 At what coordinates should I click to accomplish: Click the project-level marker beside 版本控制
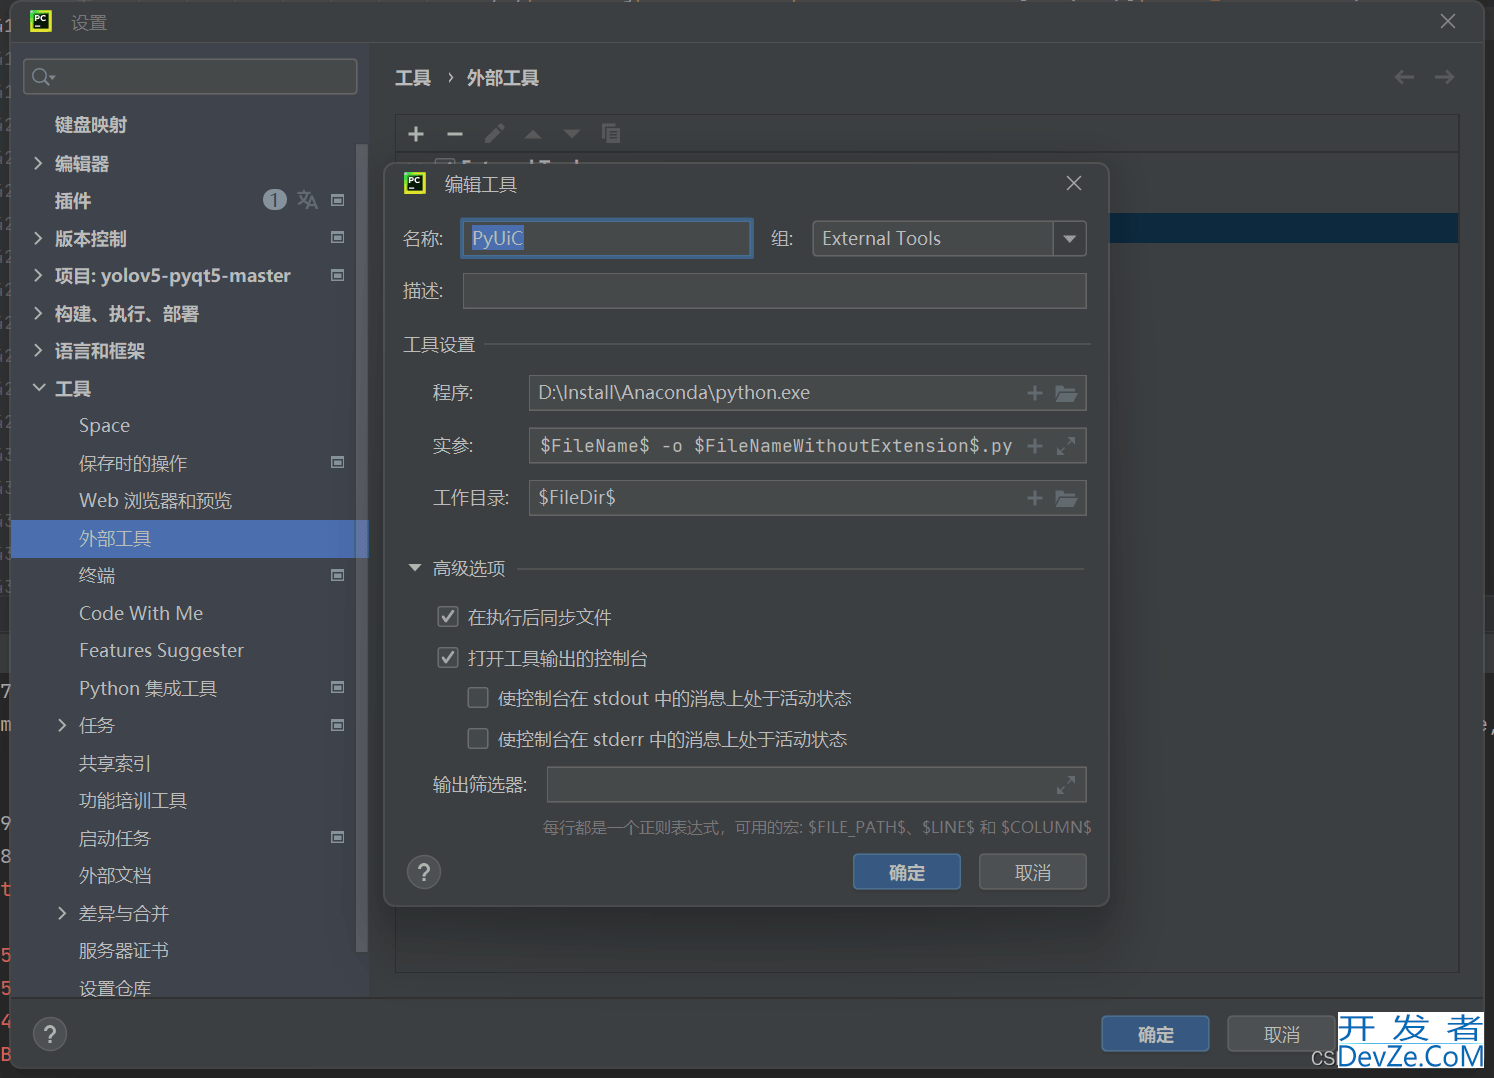coord(338,238)
